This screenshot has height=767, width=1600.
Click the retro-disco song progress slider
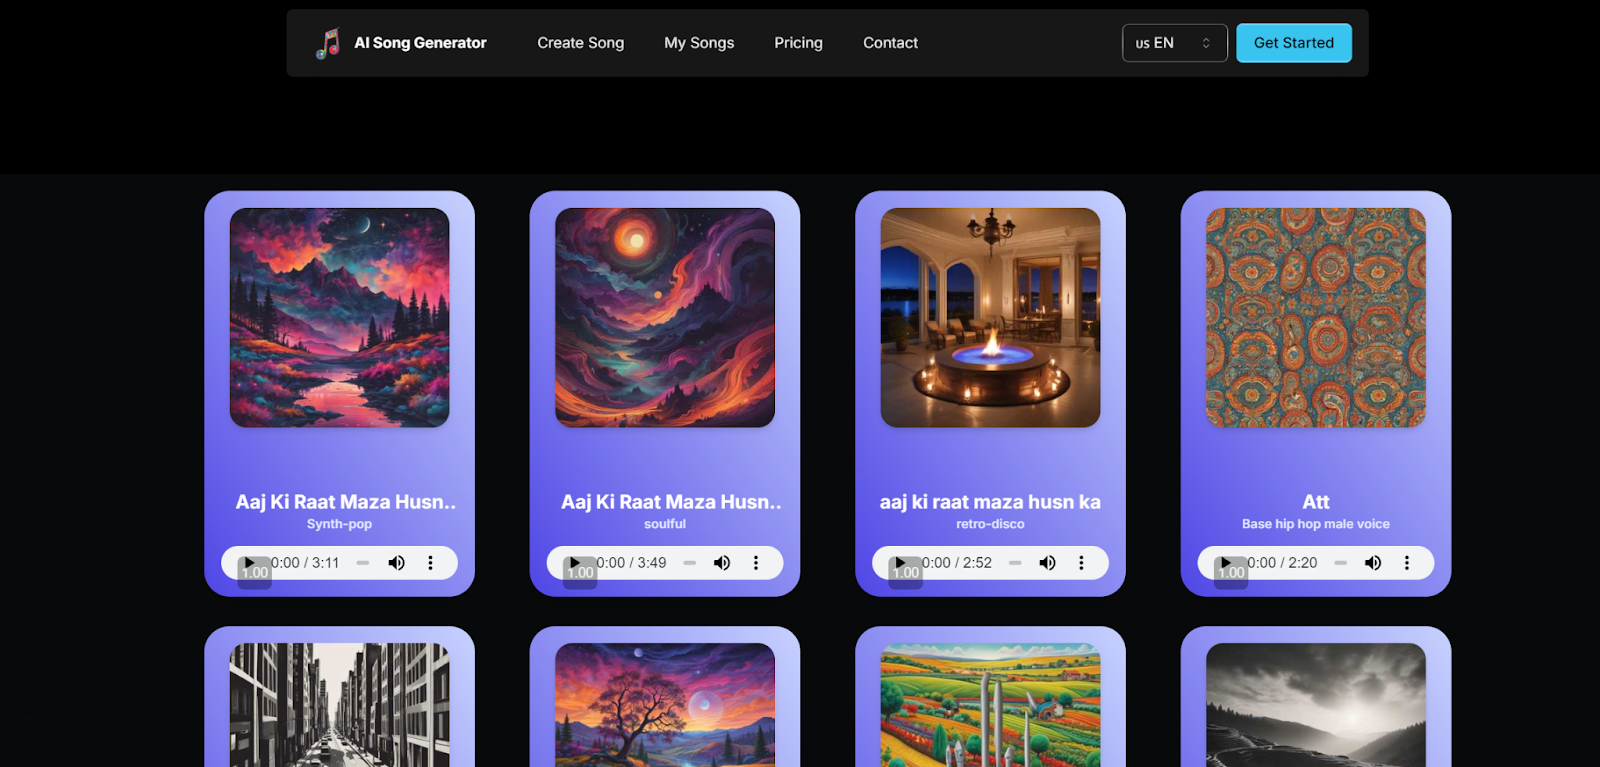(1015, 563)
